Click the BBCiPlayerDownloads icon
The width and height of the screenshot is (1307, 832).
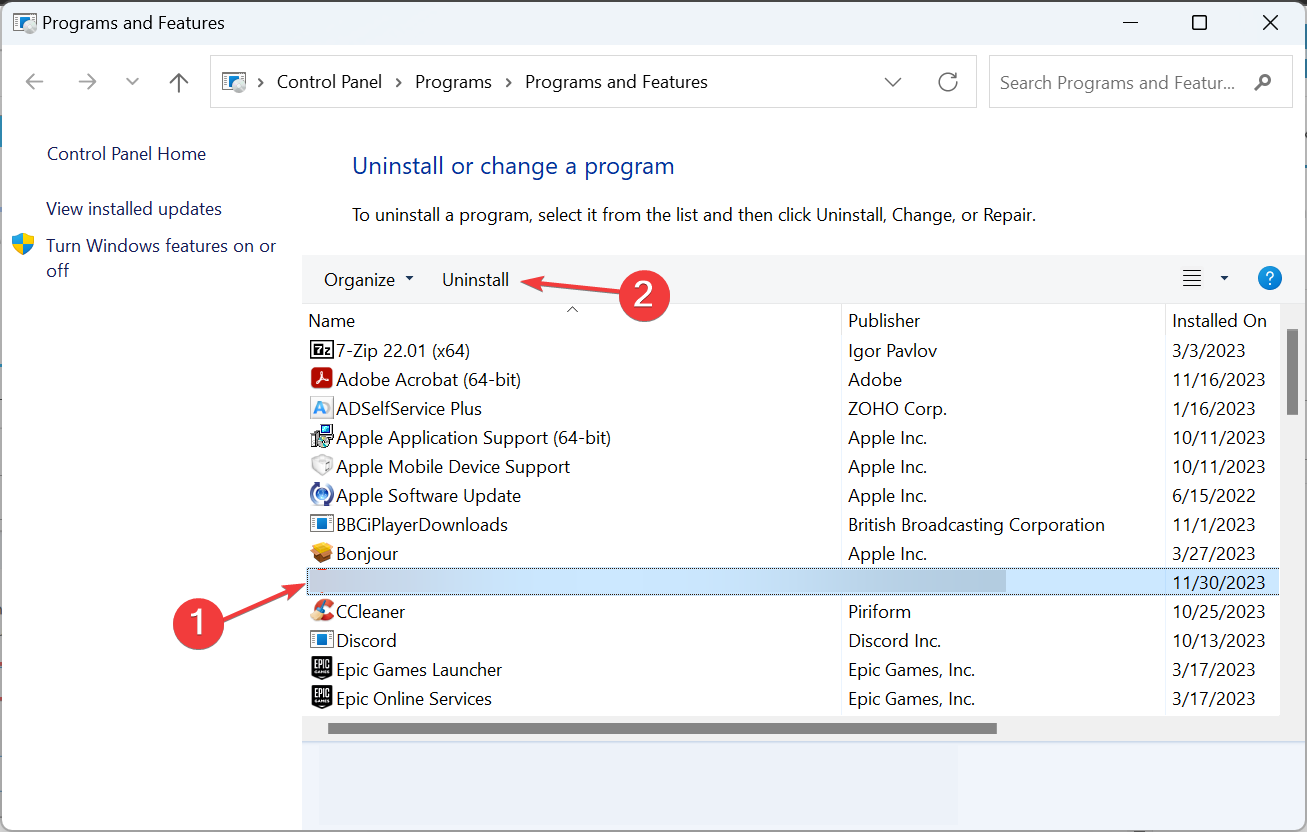pos(321,524)
